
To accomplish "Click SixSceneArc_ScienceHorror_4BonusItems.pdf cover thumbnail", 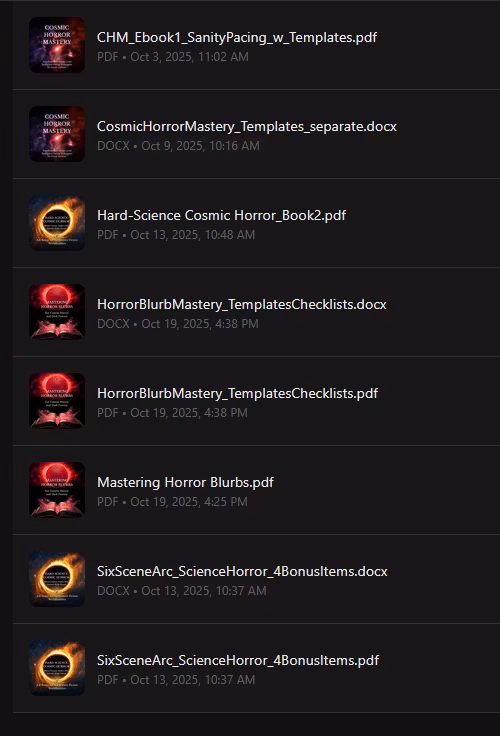I will (57, 667).
